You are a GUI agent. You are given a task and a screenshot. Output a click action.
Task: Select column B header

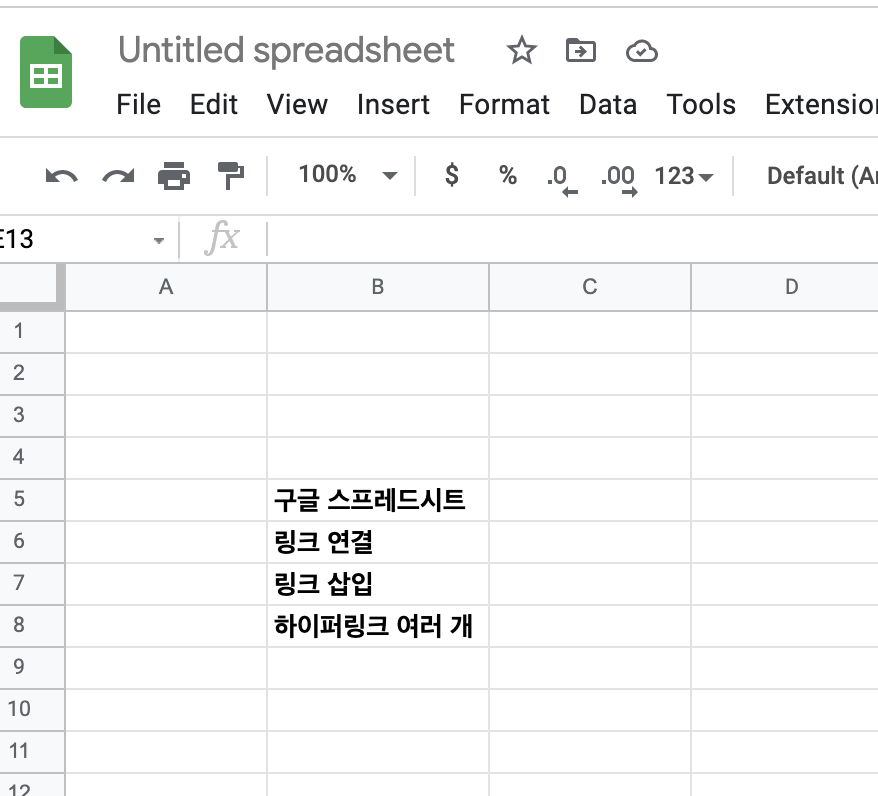click(x=378, y=287)
